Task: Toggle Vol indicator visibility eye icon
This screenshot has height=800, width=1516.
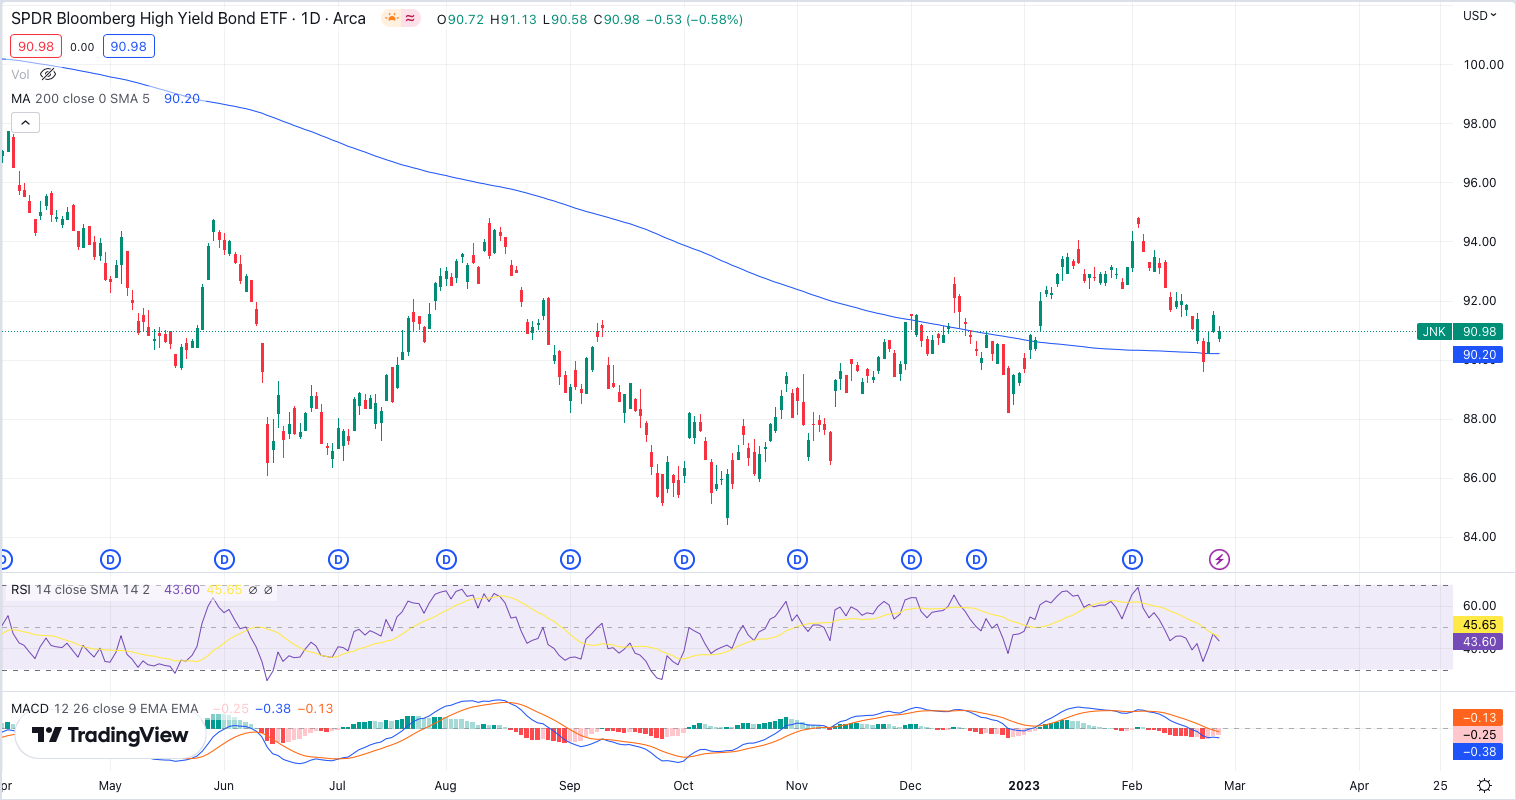Action: (48, 74)
